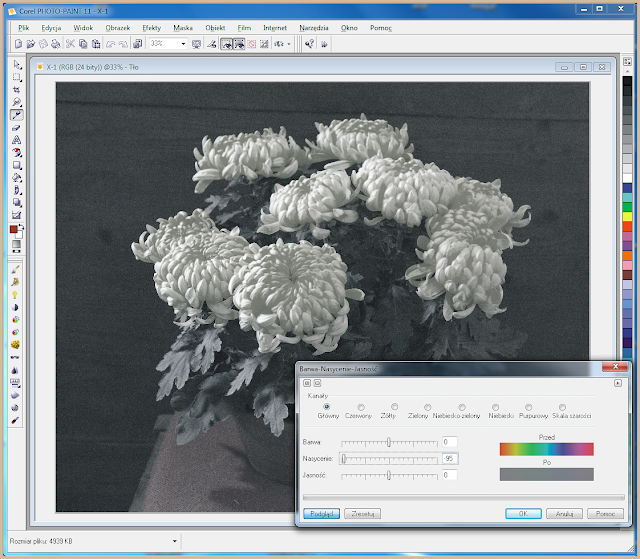Click the Cut scissors icon
Image resolution: width=640 pixels, height=559 pixels.
[71, 44]
